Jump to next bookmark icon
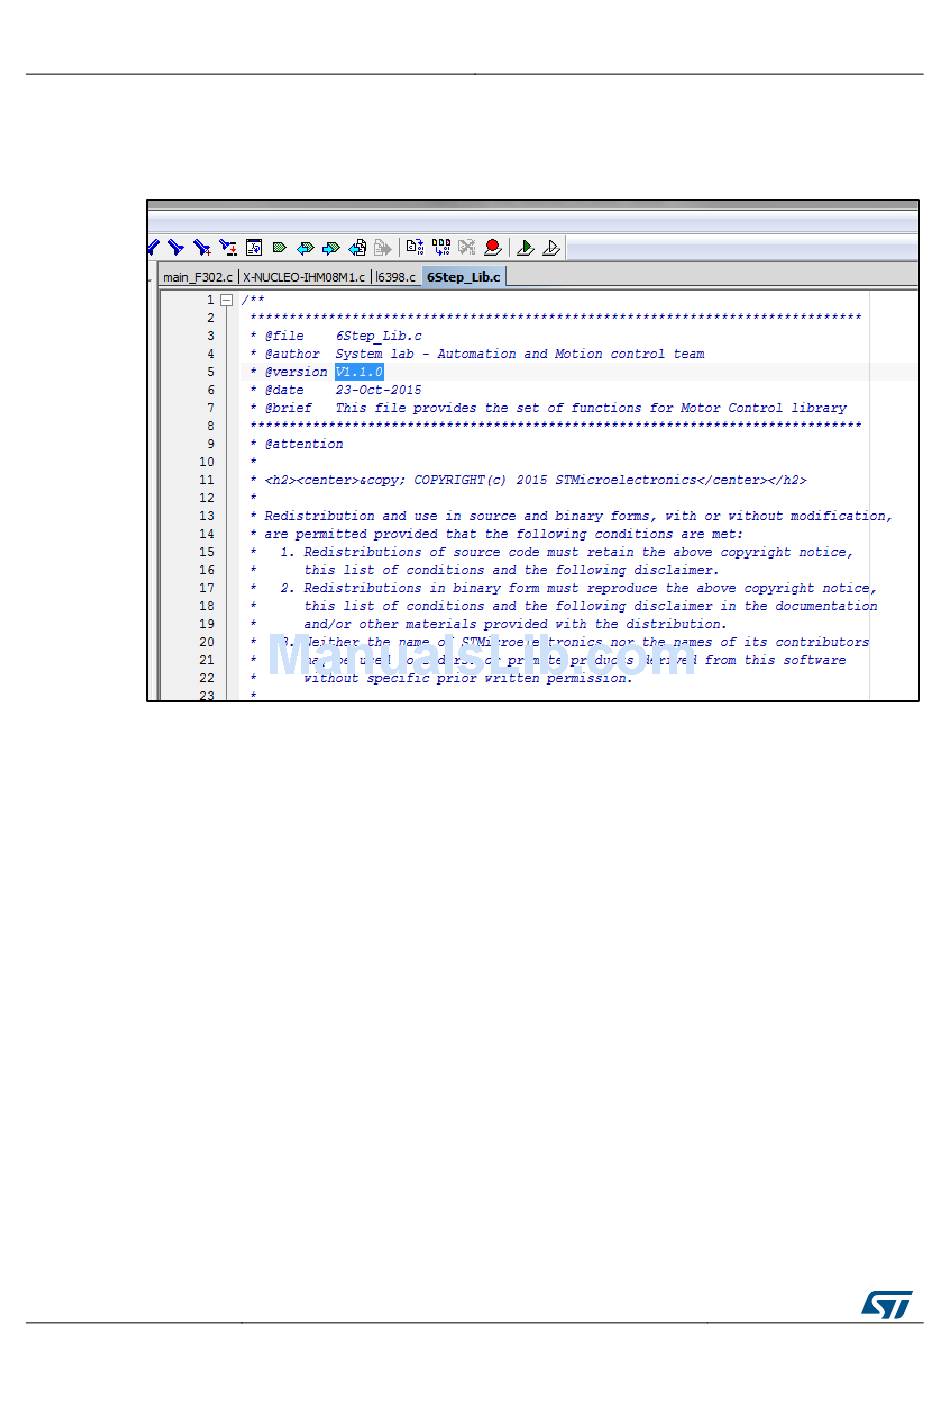Viewport: 950px width, 1419px height. (x=331, y=247)
